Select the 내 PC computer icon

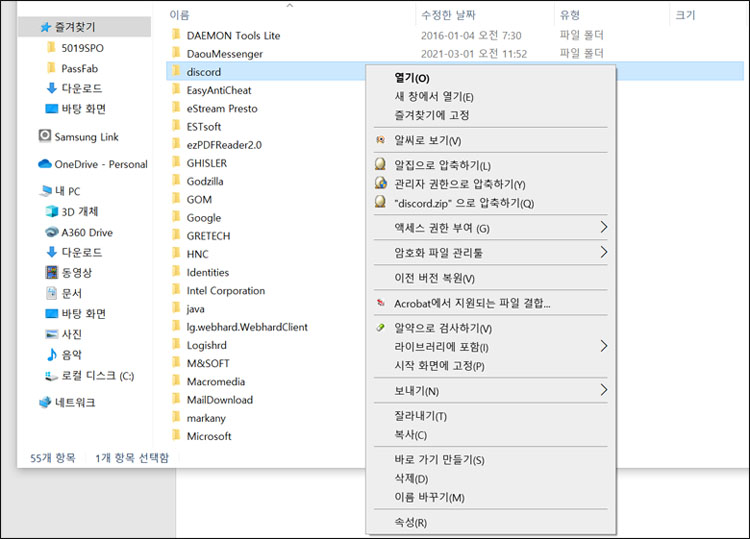point(46,191)
